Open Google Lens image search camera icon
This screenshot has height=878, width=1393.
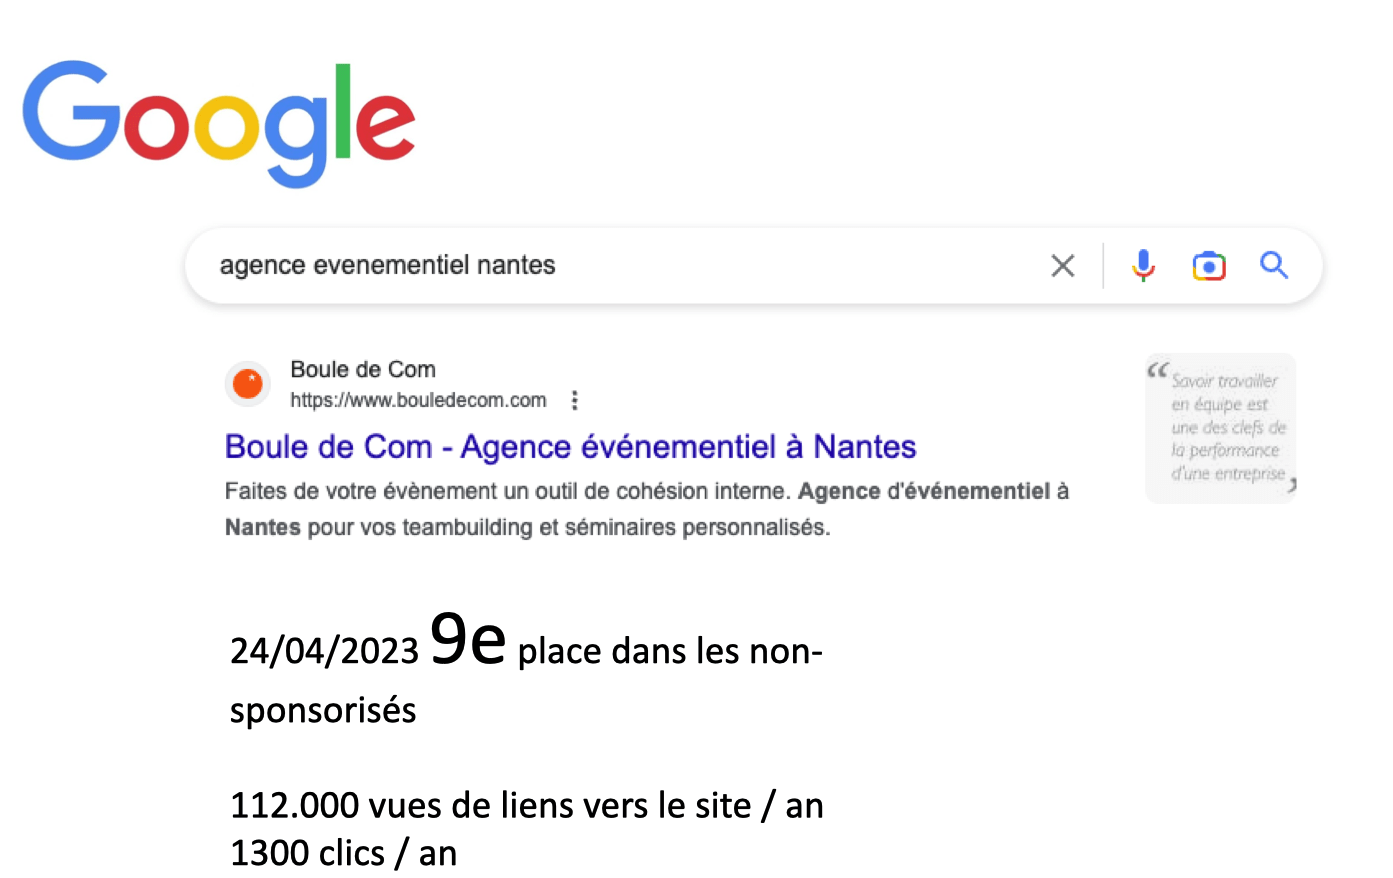pos(1209,266)
